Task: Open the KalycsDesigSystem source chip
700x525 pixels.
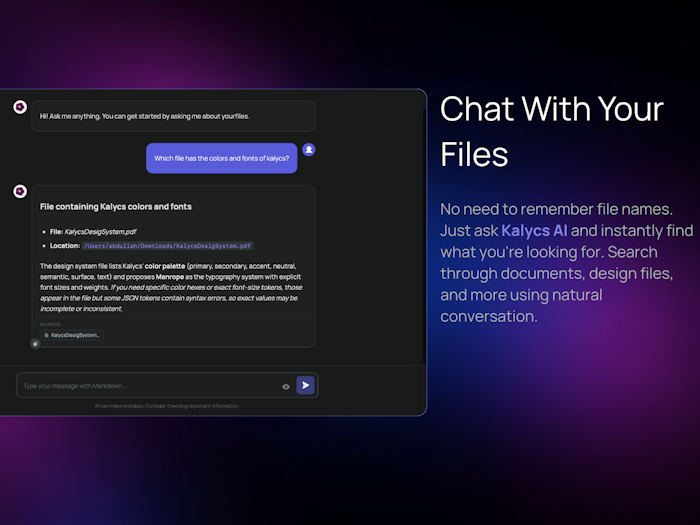Action: pyautogui.click(x=72, y=335)
